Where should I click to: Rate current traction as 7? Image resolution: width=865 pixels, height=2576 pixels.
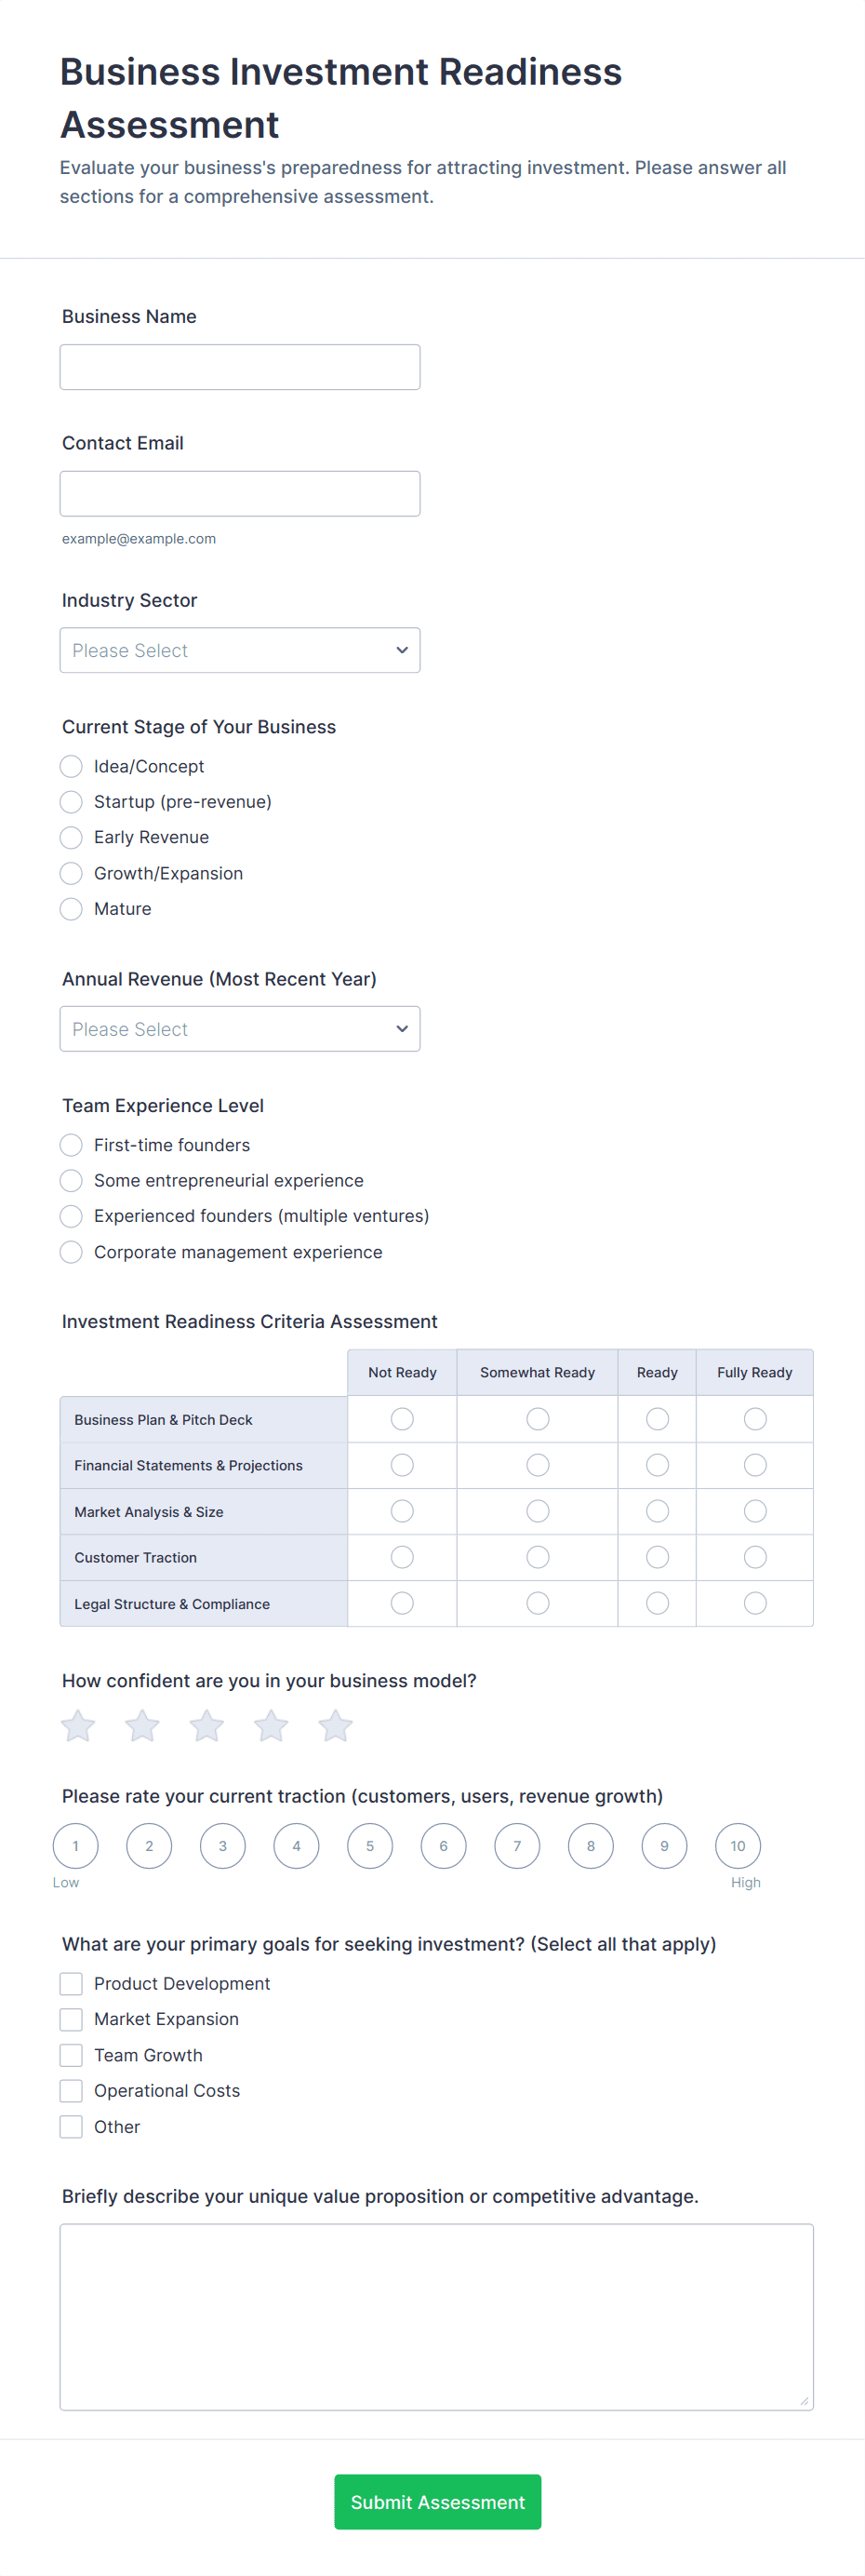tap(517, 1846)
